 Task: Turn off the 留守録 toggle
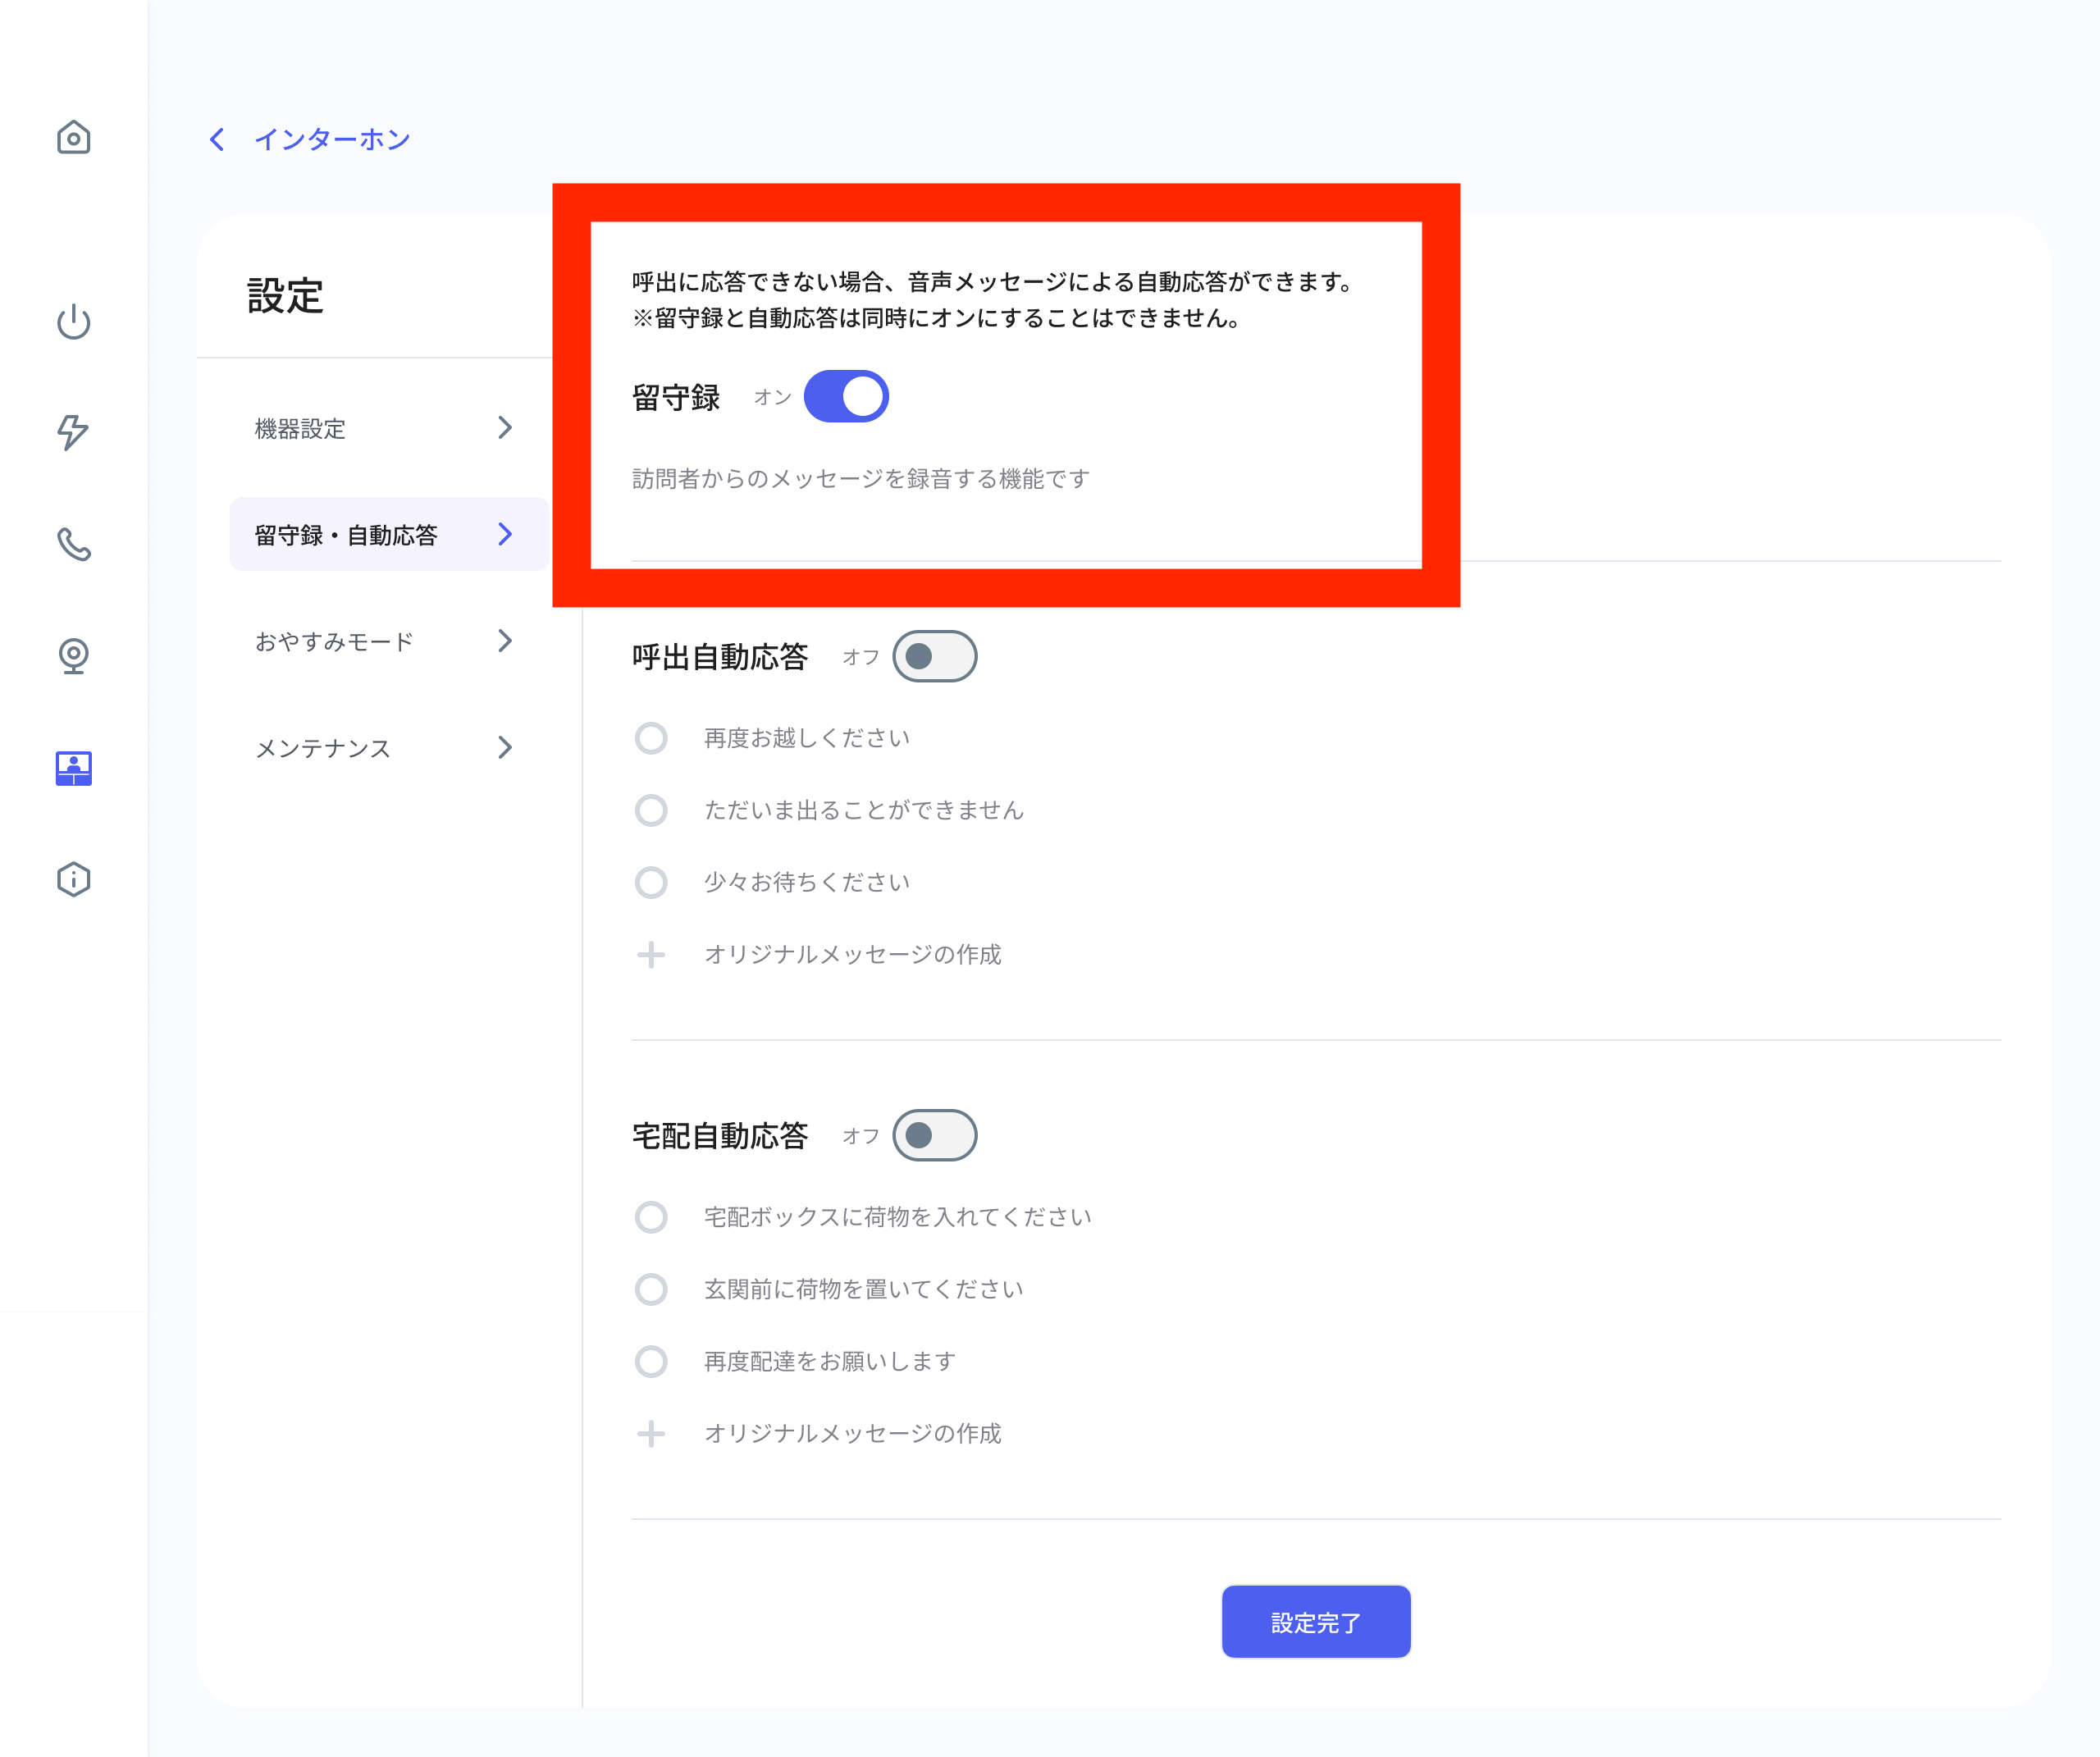click(x=846, y=397)
